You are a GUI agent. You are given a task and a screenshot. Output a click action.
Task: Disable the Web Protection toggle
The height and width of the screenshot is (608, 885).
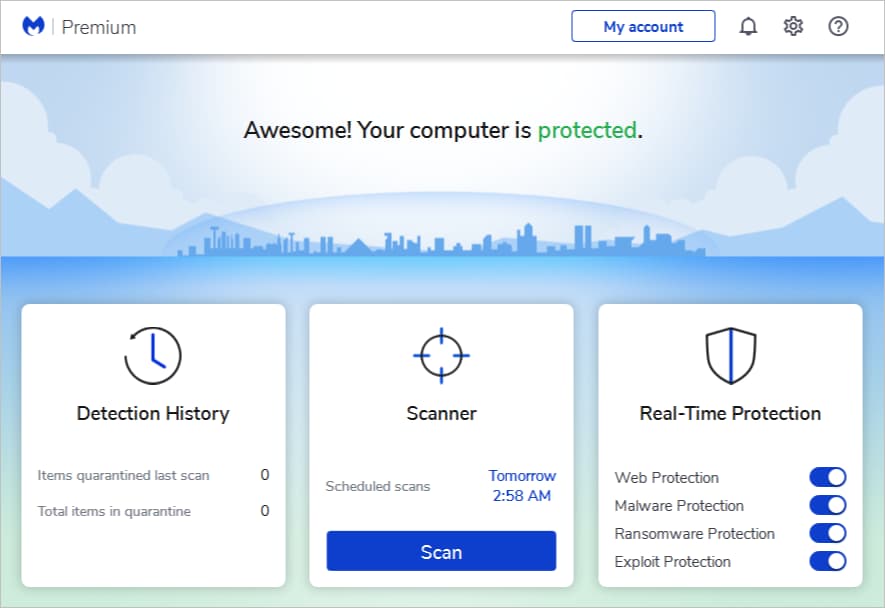pyautogui.click(x=827, y=477)
